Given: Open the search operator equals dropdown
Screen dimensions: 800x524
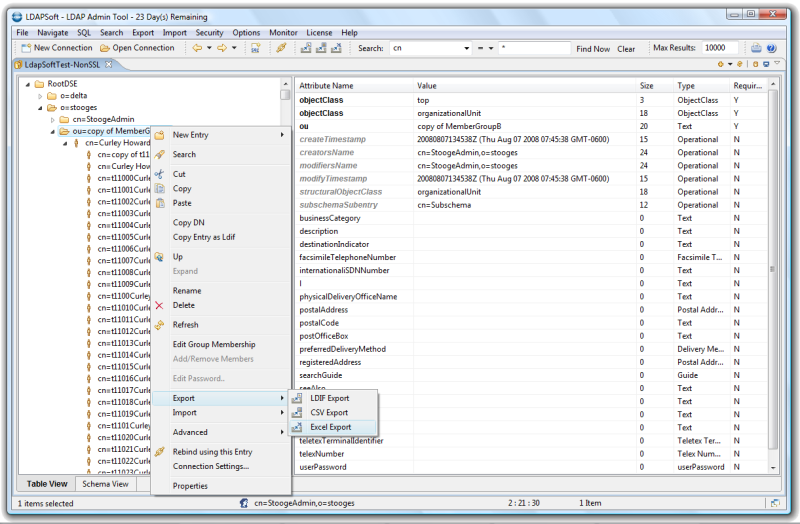Looking at the screenshot, I should [491, 48].
